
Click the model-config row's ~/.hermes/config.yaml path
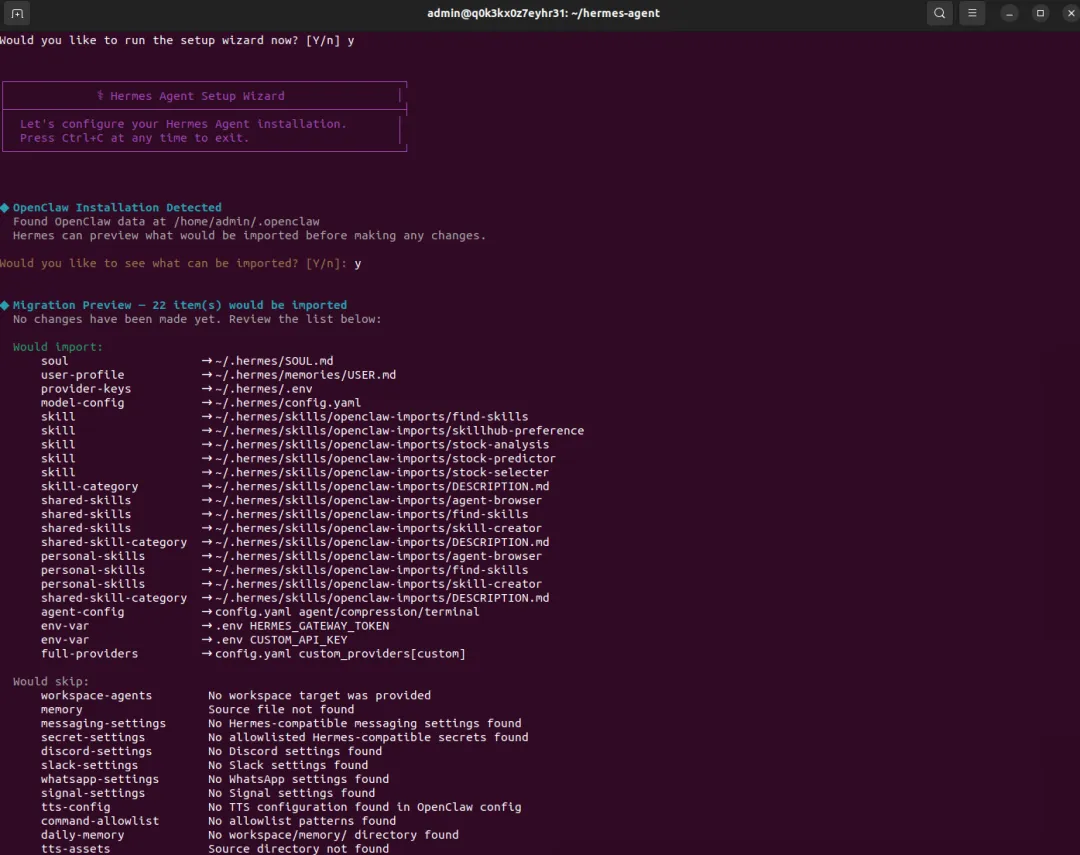[288, 402]
